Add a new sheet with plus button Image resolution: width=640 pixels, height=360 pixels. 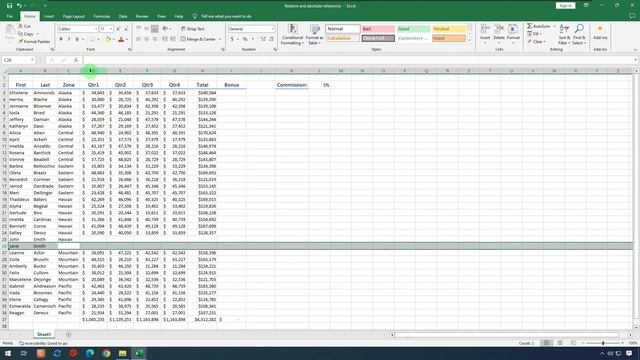click(x=68, y=334)
